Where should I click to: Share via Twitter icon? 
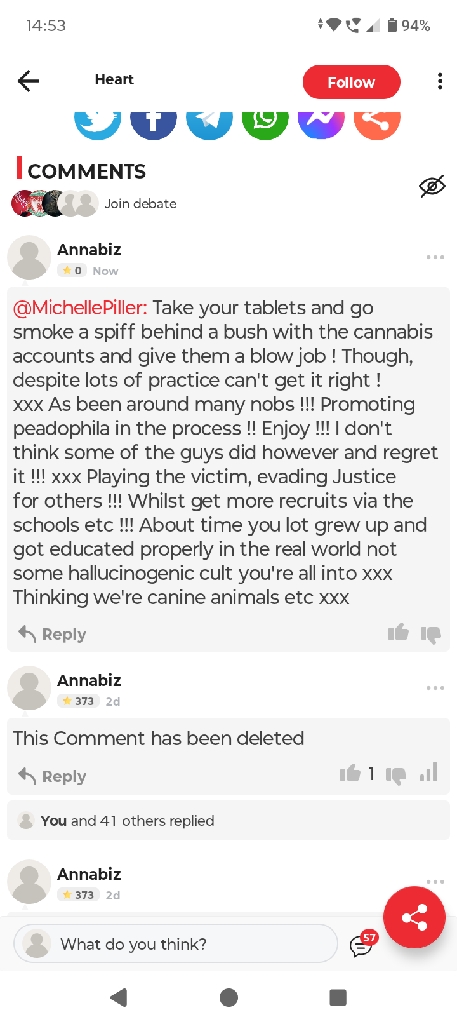[98, 123]
